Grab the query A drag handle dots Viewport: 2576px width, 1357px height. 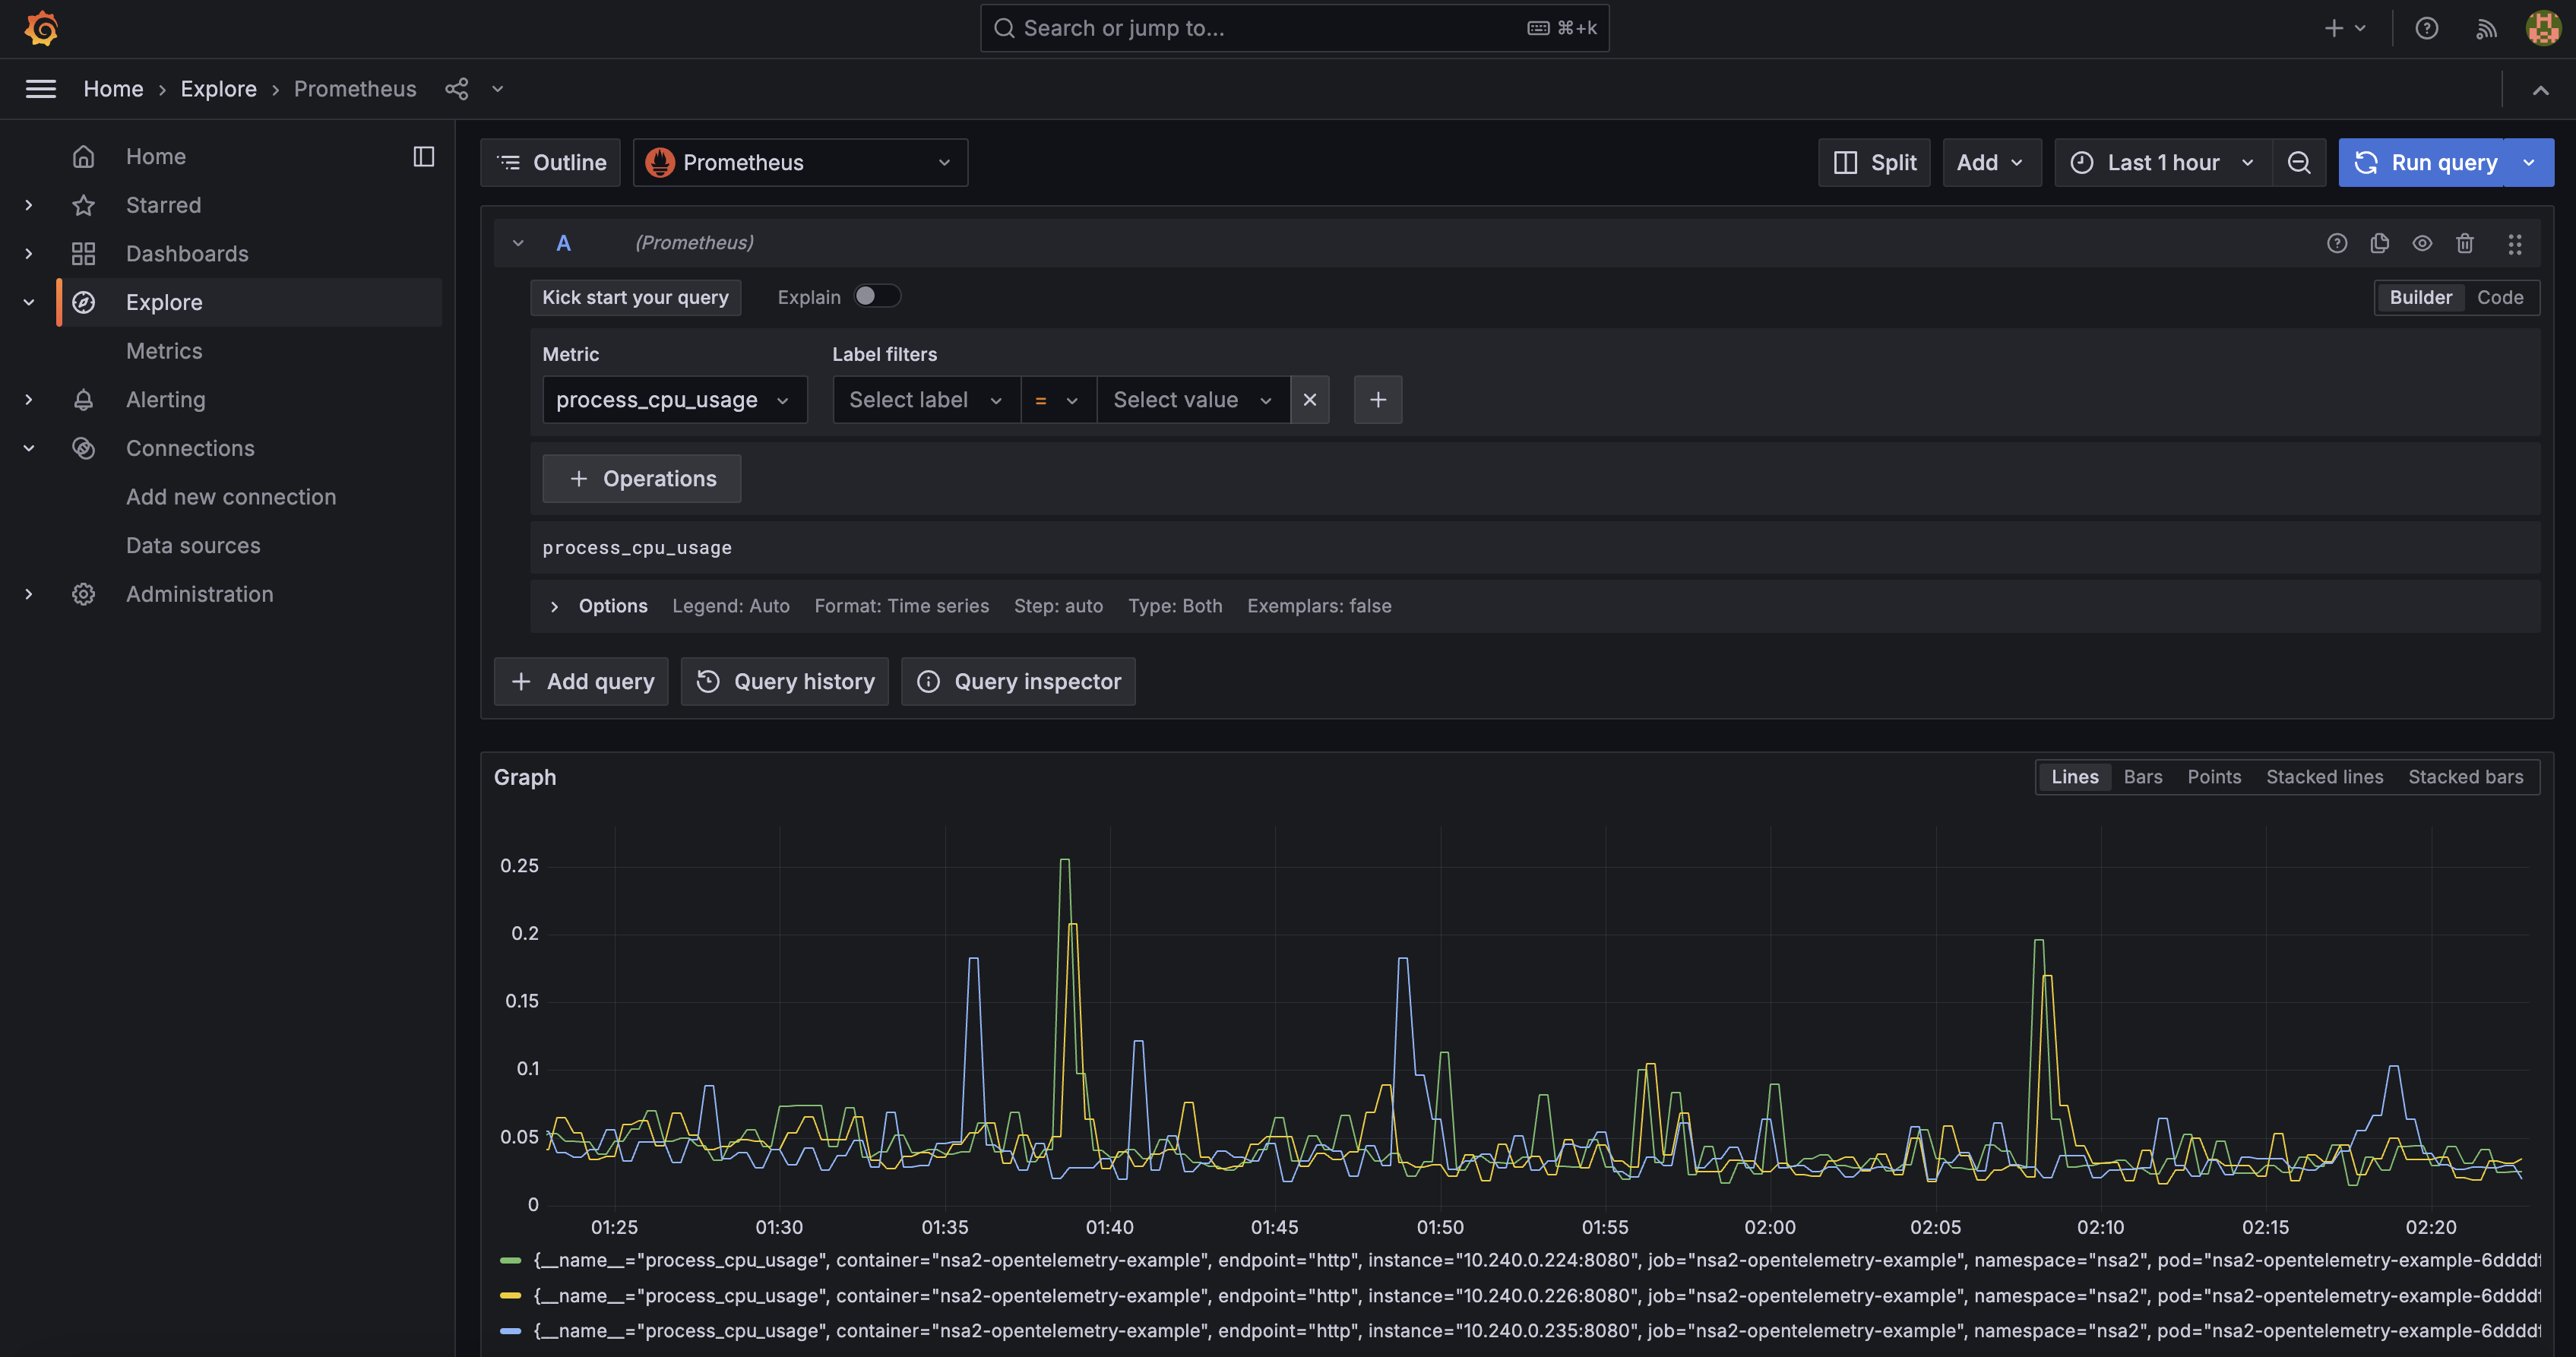click(2515, 243)
